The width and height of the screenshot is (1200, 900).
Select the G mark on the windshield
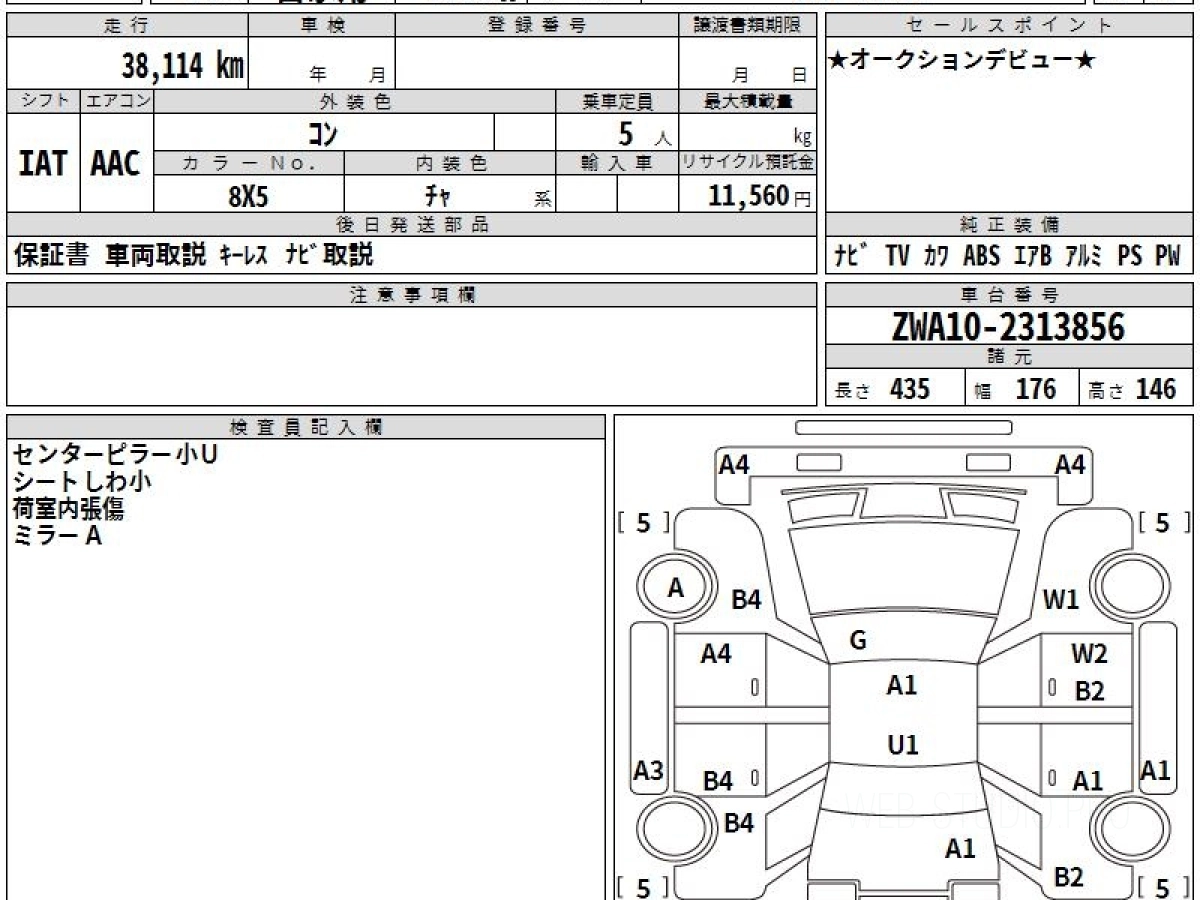857,641
